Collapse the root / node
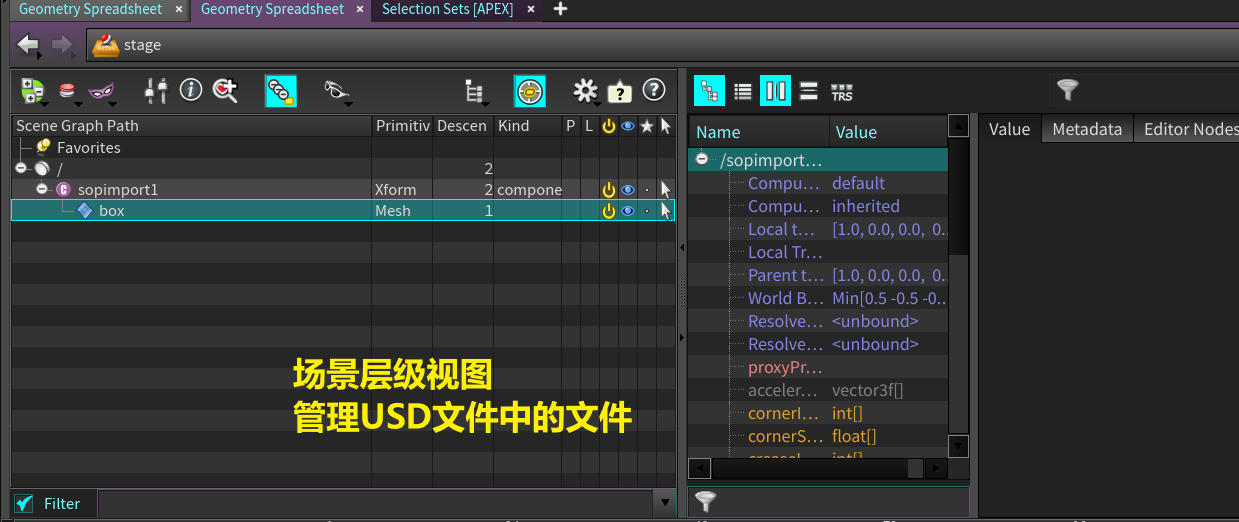Viewport: 1239px width, 522px height. [21, 168]
